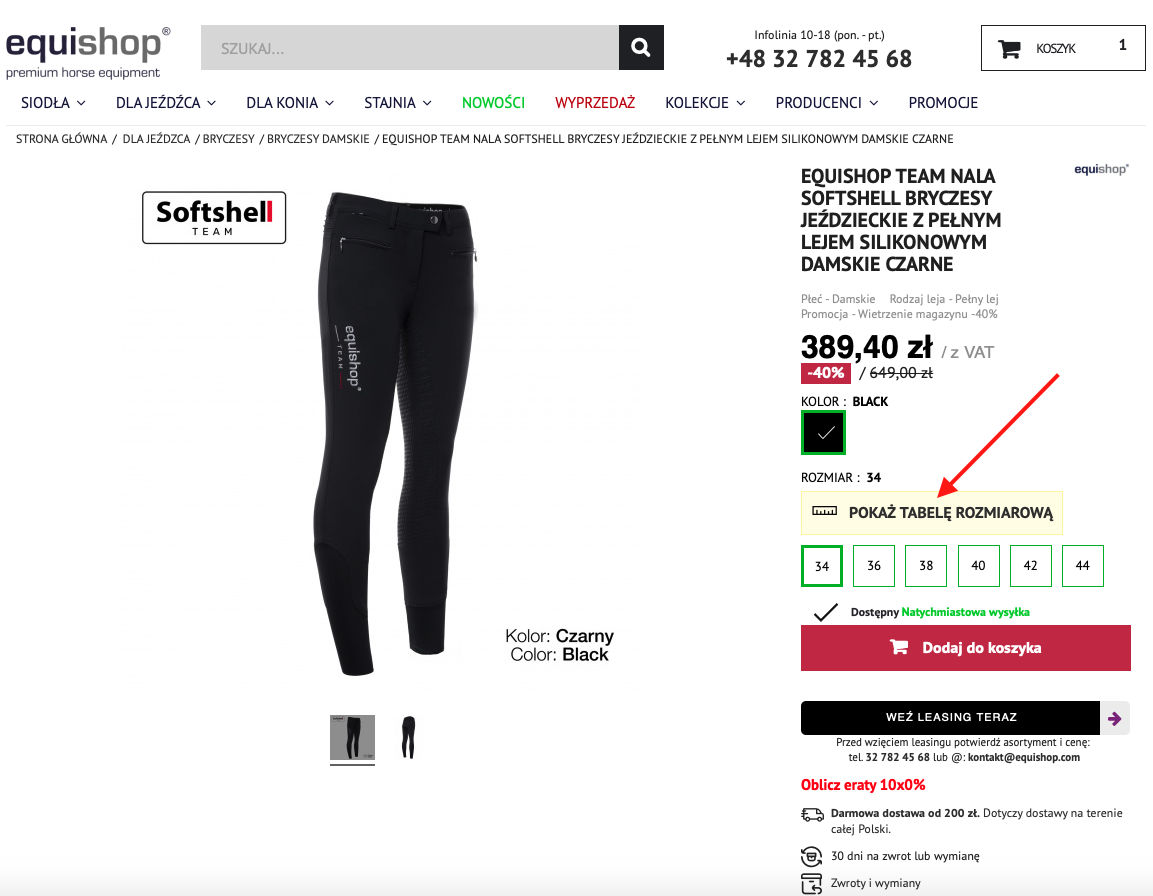Click the free delivery truck icon

[812, 814]
